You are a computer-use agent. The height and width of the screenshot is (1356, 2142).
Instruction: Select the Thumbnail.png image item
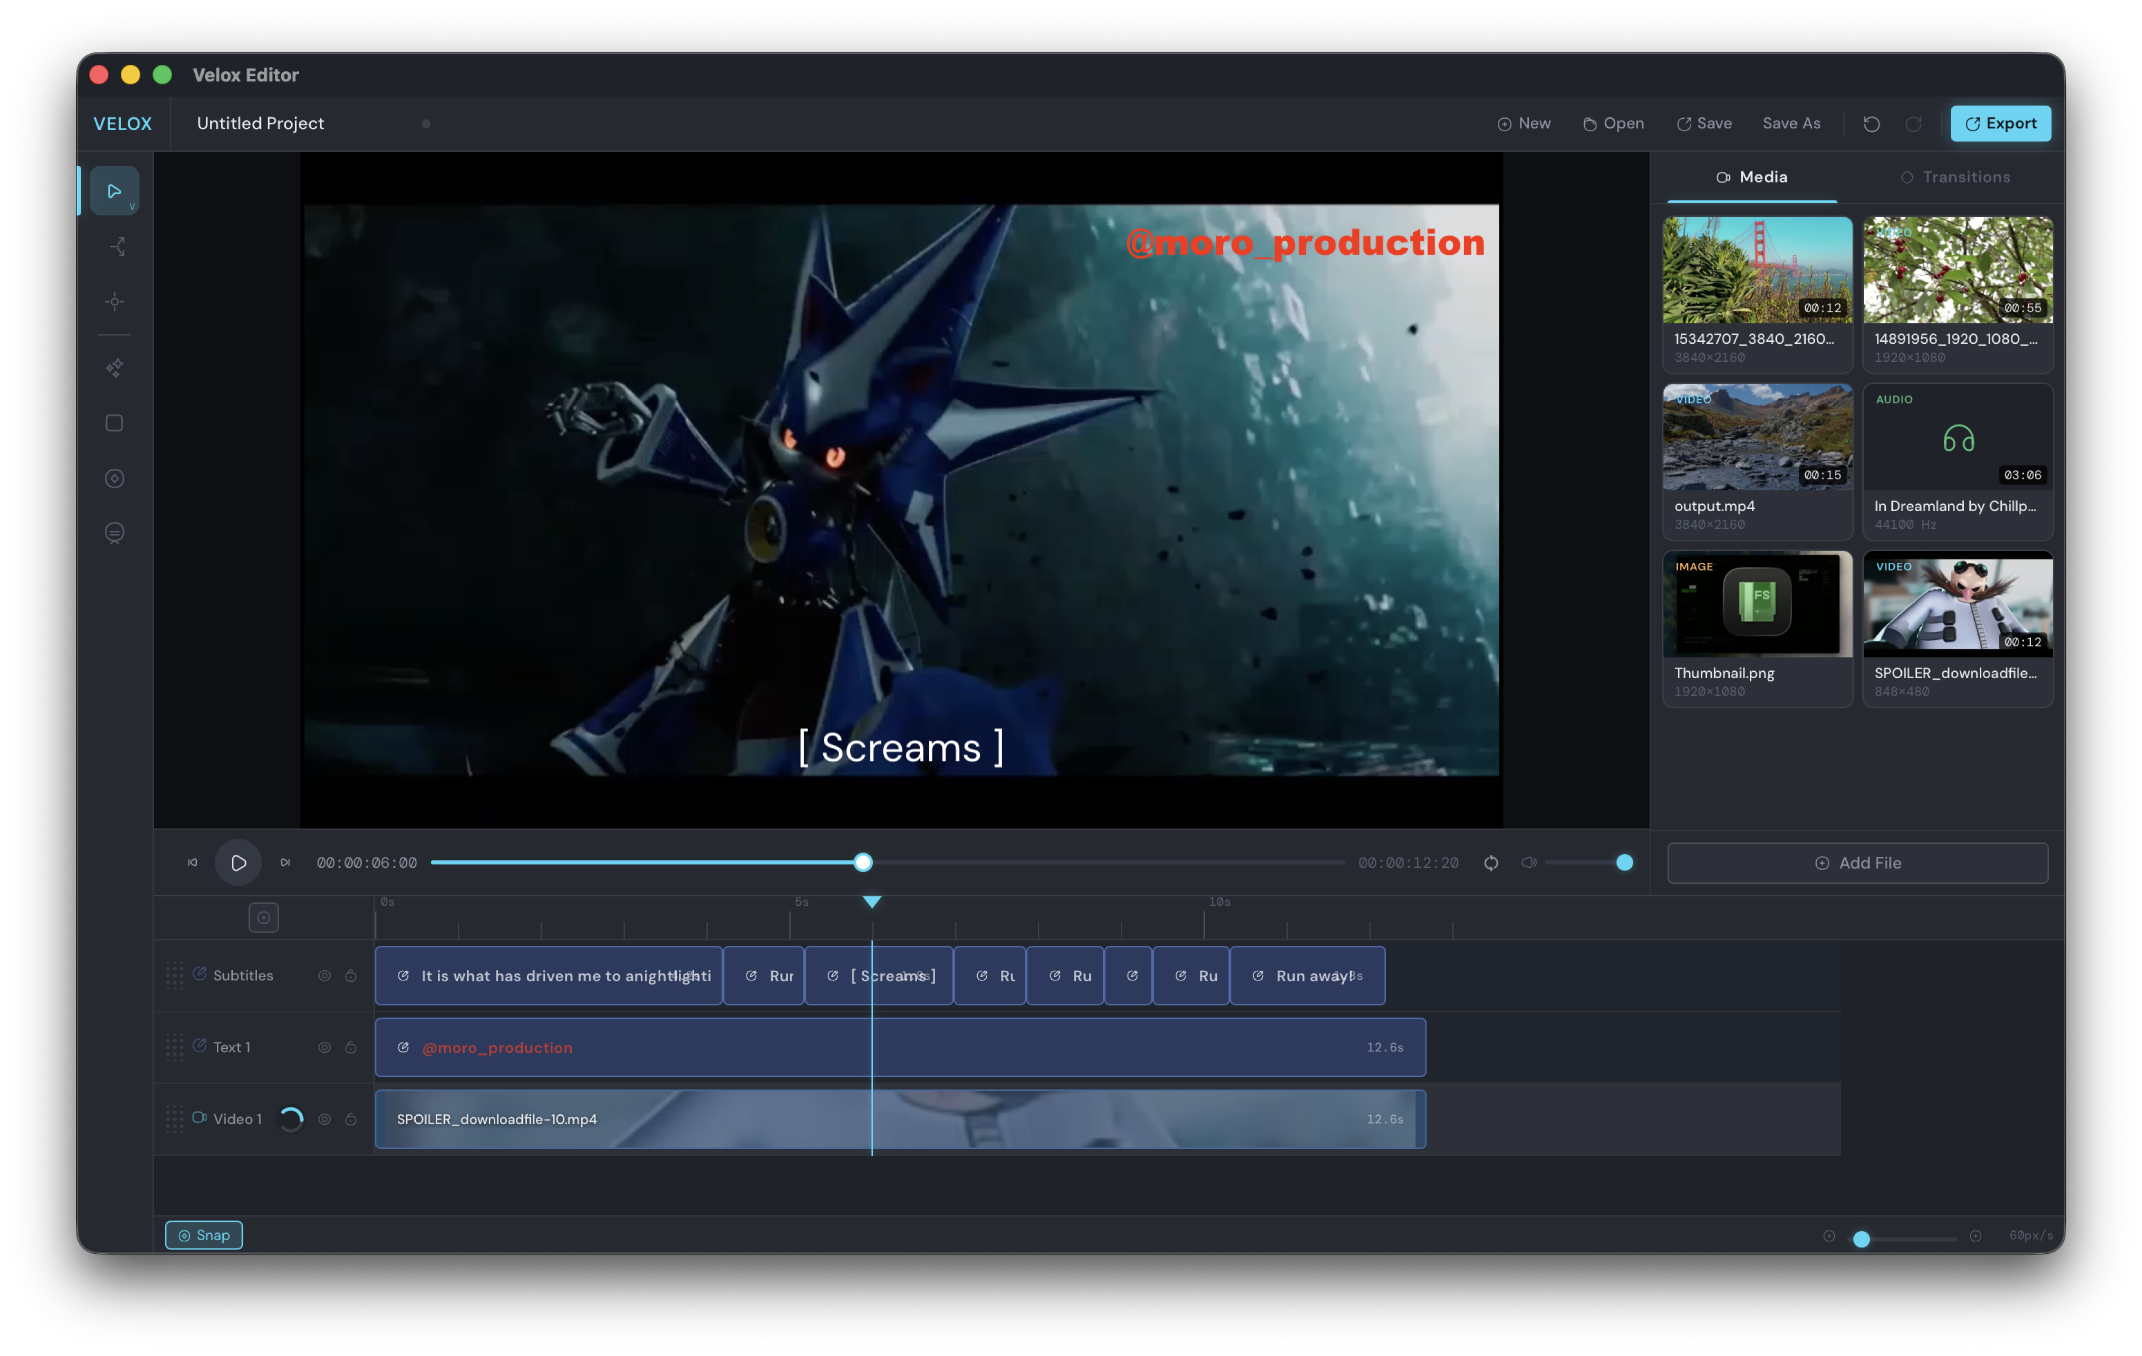(x=1757, y=629)
